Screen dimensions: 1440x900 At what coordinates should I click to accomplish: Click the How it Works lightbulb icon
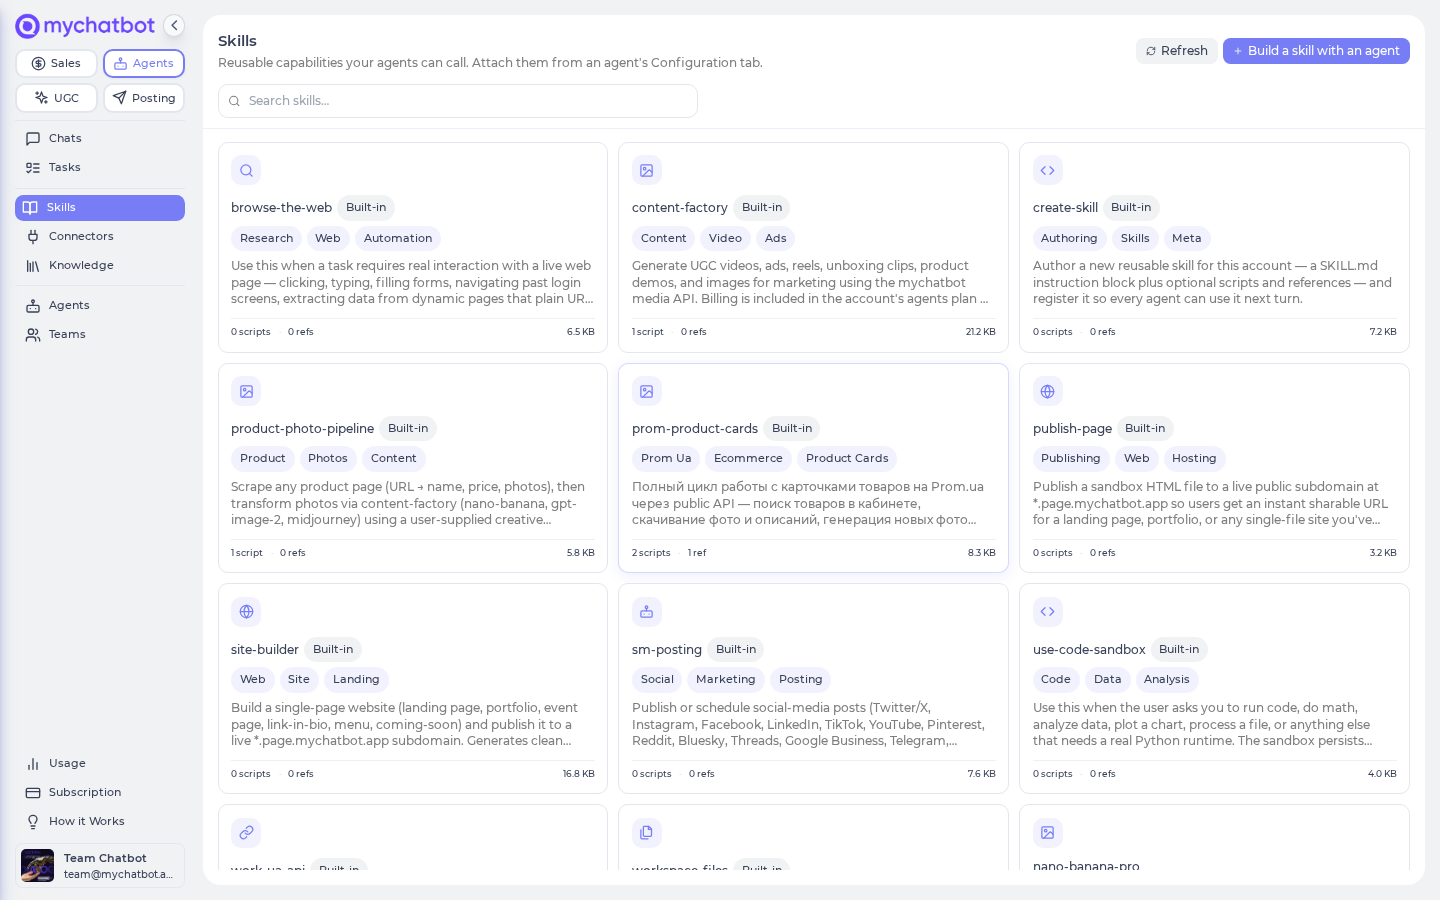(33, 822)
